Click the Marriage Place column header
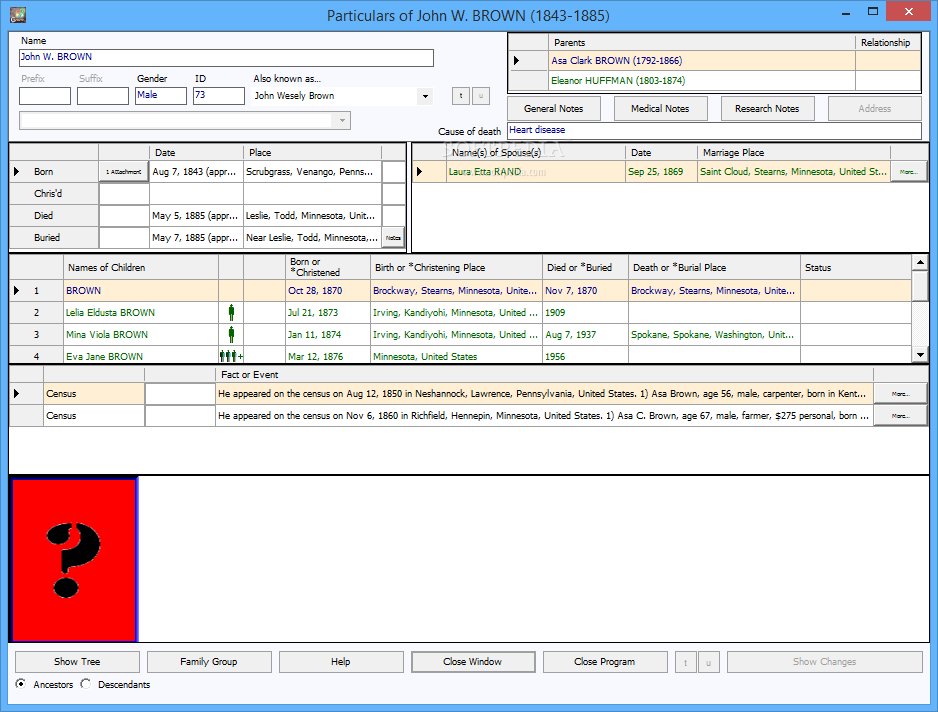Screen dimensions: 938x712 click(x=794, y=153)
